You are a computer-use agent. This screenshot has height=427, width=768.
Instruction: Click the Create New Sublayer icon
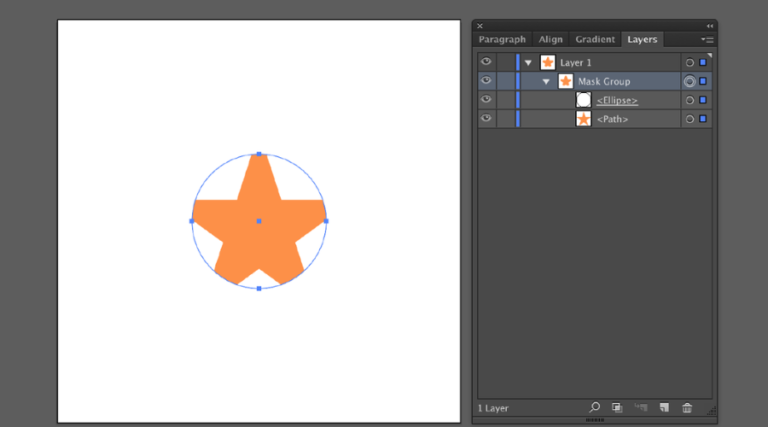(x=641, y=407)
